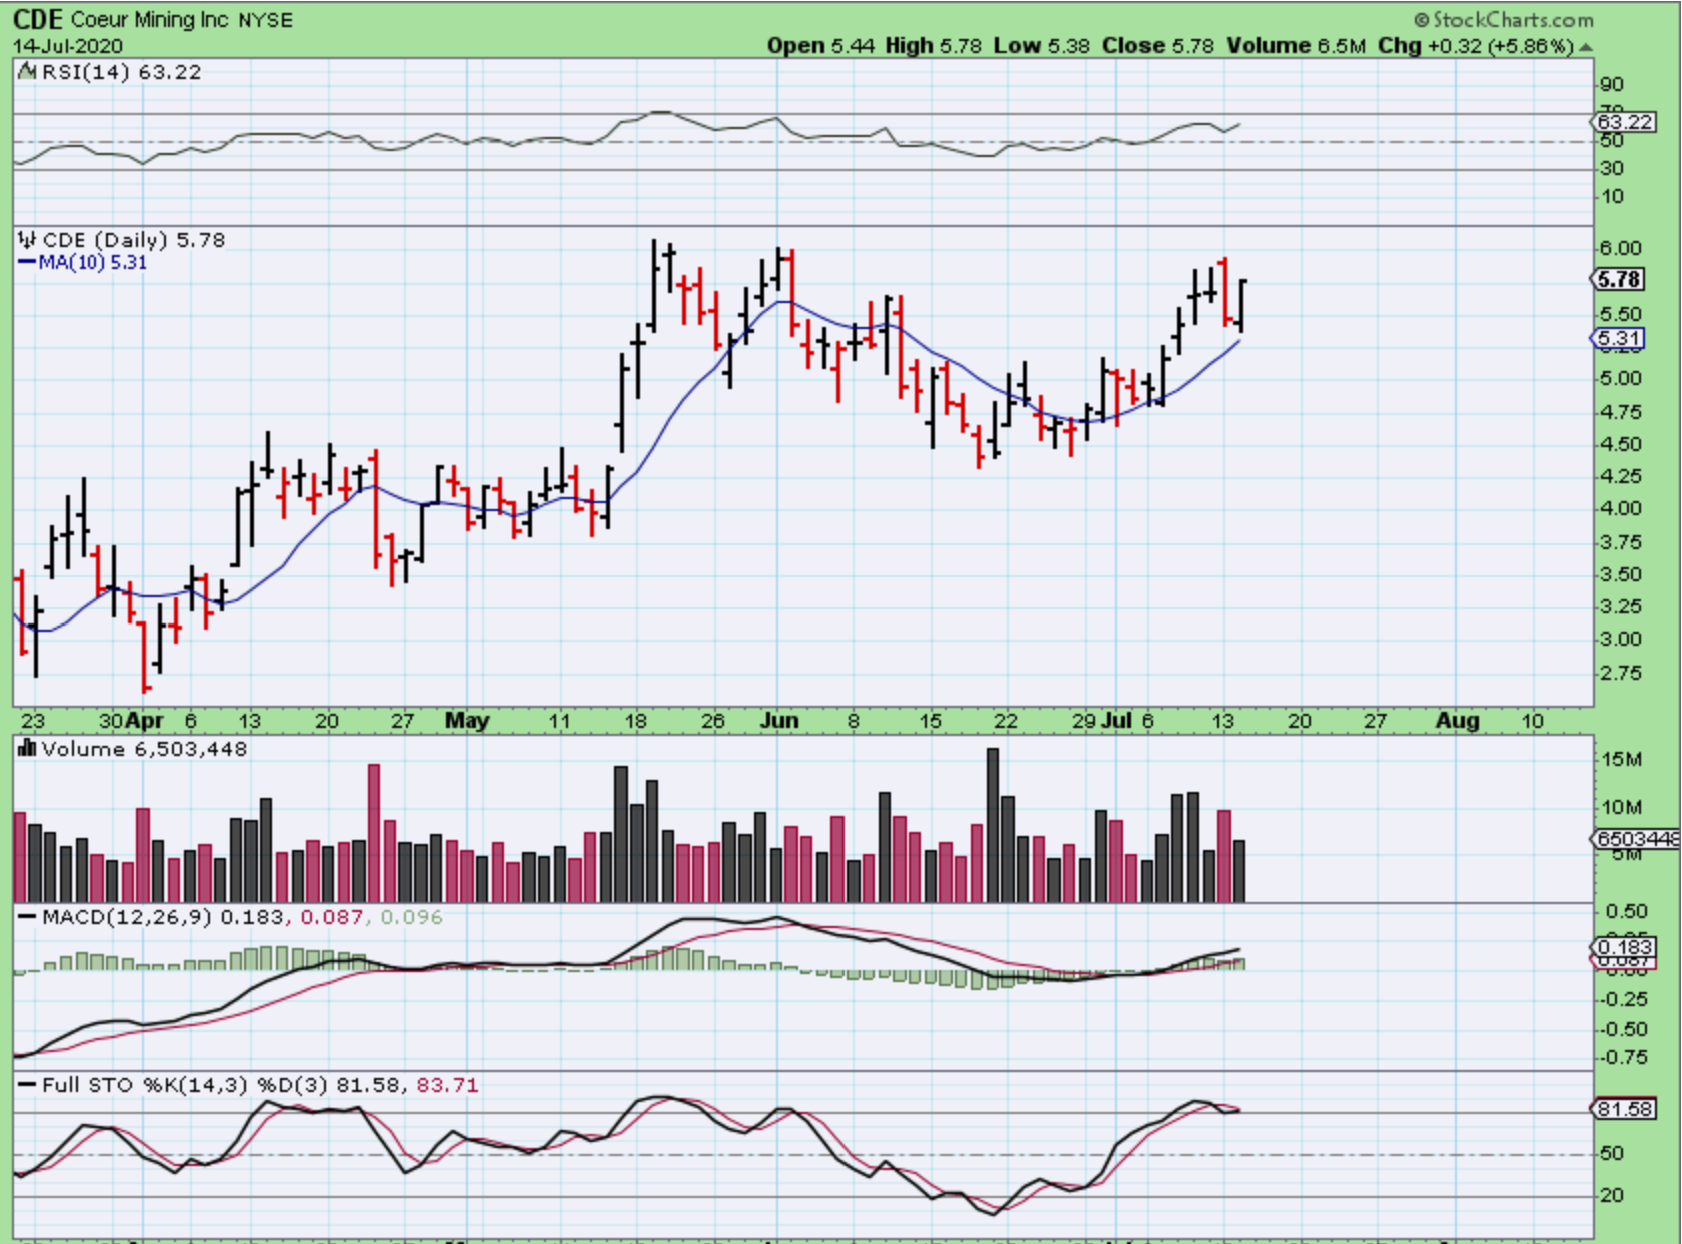Click the Aug month label on date axis

coord(1458,721)
